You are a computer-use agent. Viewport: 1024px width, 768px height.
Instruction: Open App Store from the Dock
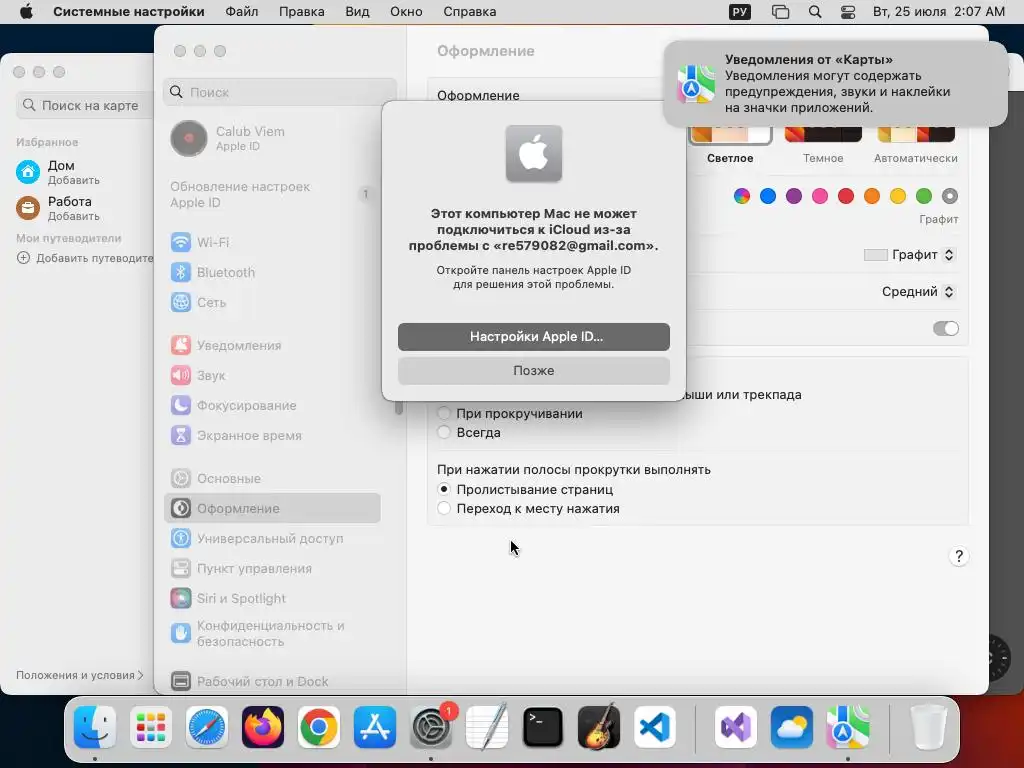click(x=375, y=727)
